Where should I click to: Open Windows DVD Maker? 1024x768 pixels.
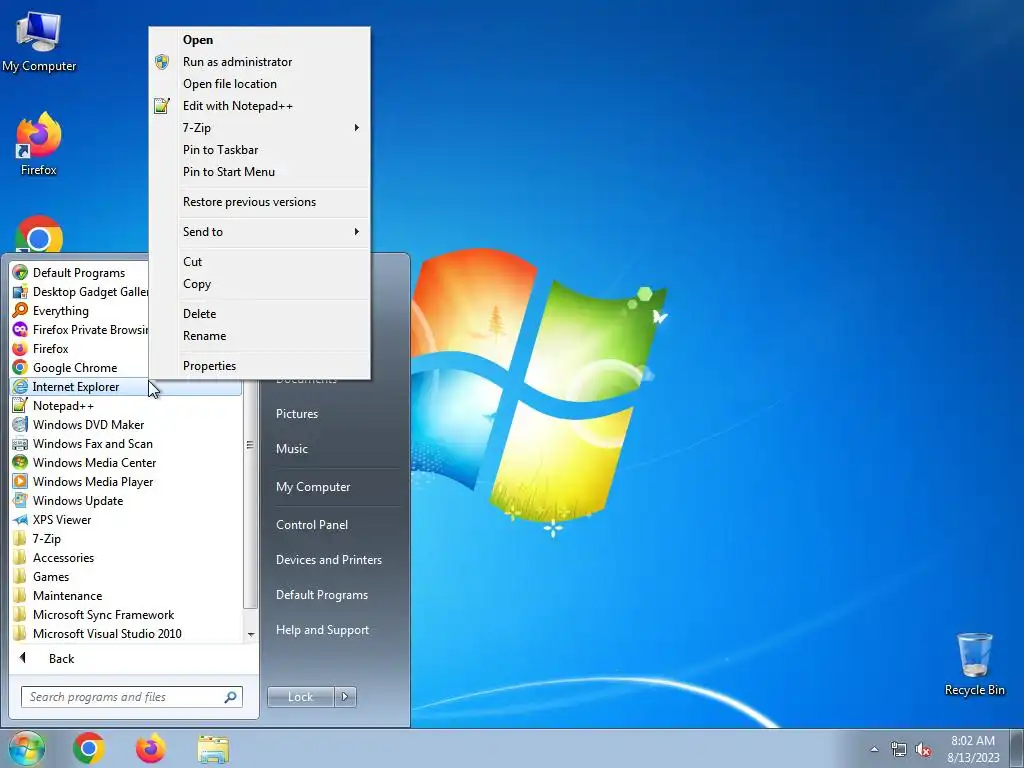click(x=126, y=424)
